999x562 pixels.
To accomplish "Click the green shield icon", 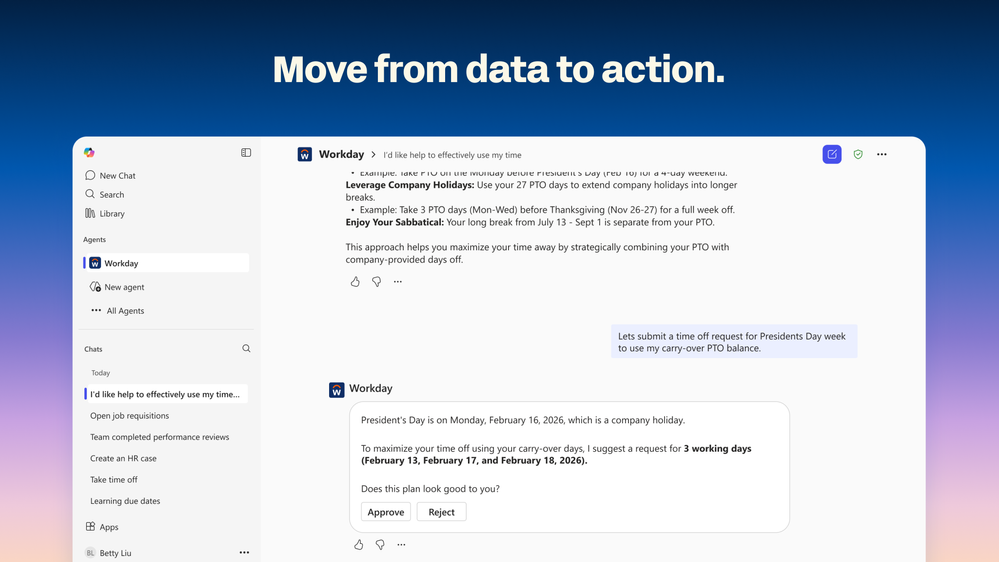I will tap(858, 154).
